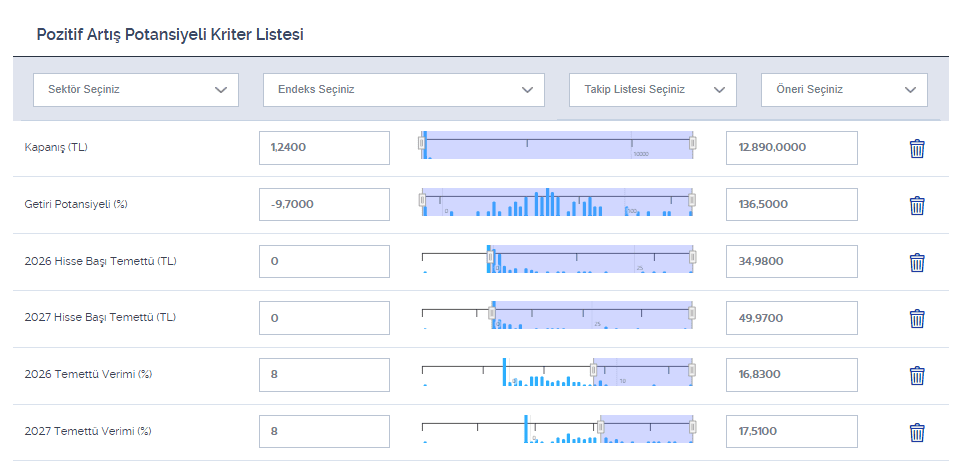This screenshot has height=466, width=956.
Task: Expand the Endeks Seçiniz dropdown
Action: coord(403,90)
